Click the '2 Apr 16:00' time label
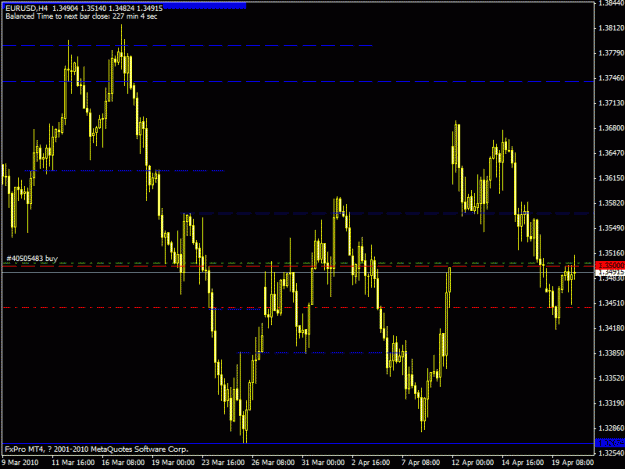This screenshot has height=469, width=625. [371, 463]
